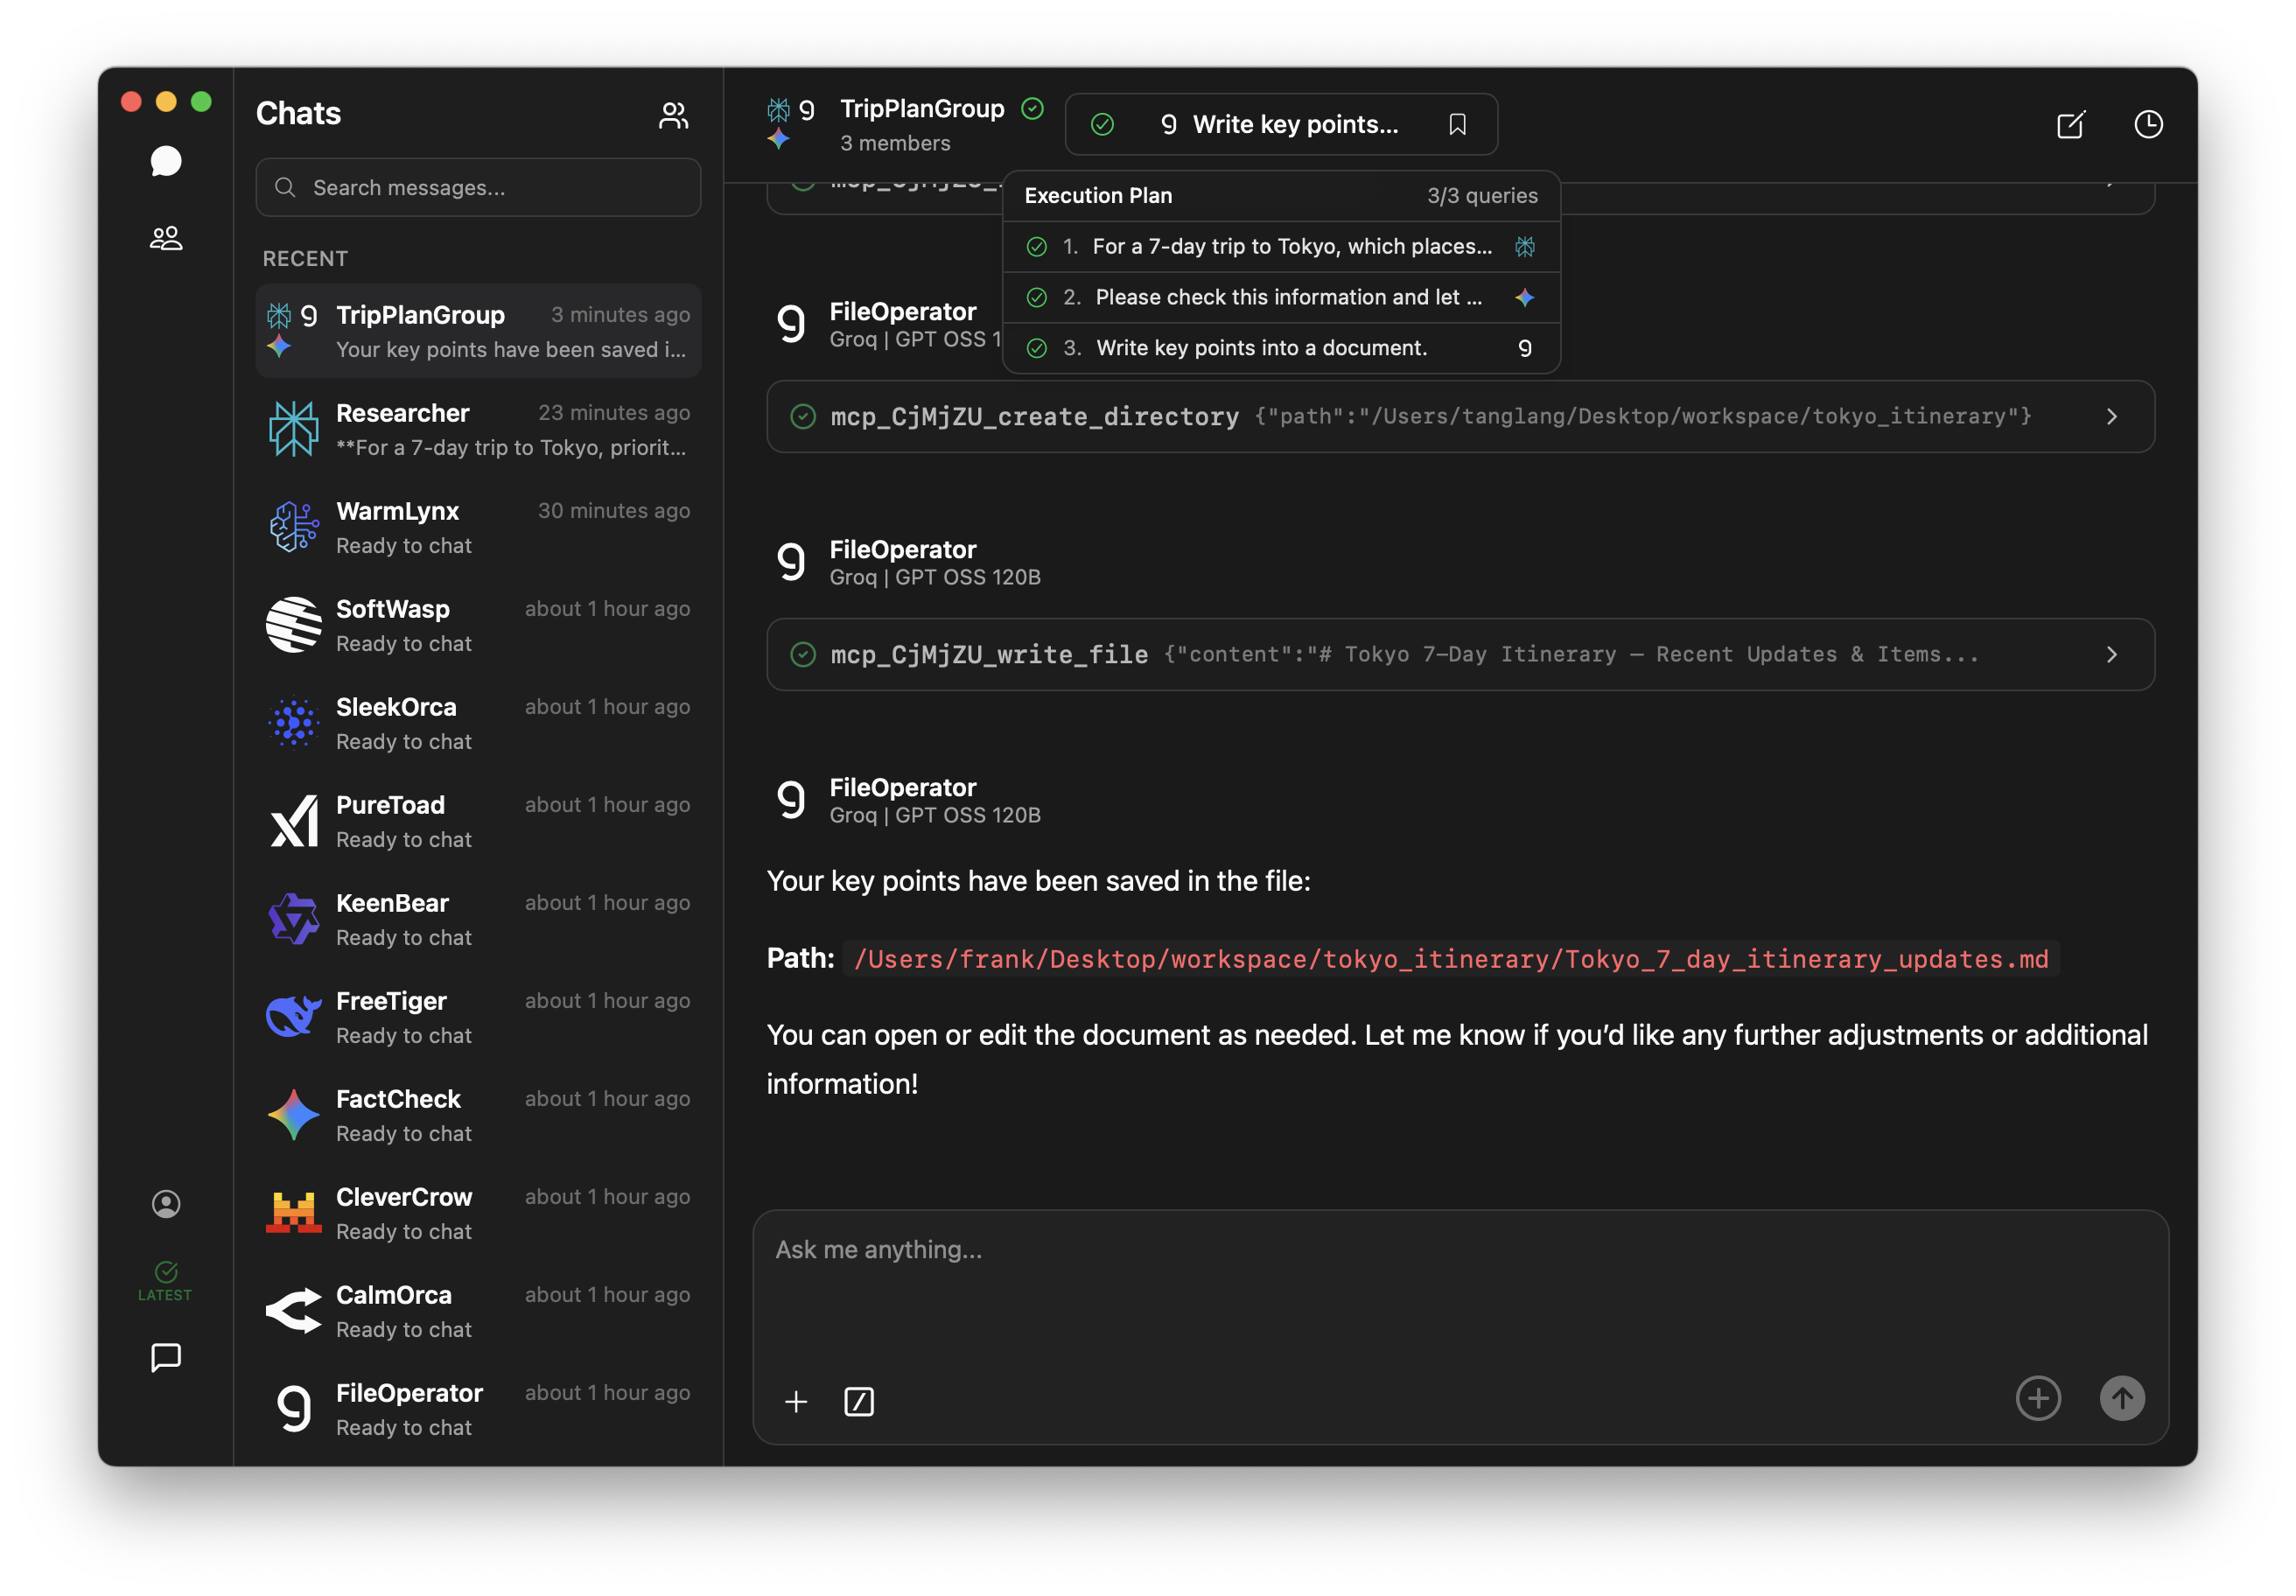Image resolution: width=2296 pixels, height=1596 pixels.
Task: Click the saved file path Tokyo_7_day_itinerary_updates.md
Action: click(1451, 959)
